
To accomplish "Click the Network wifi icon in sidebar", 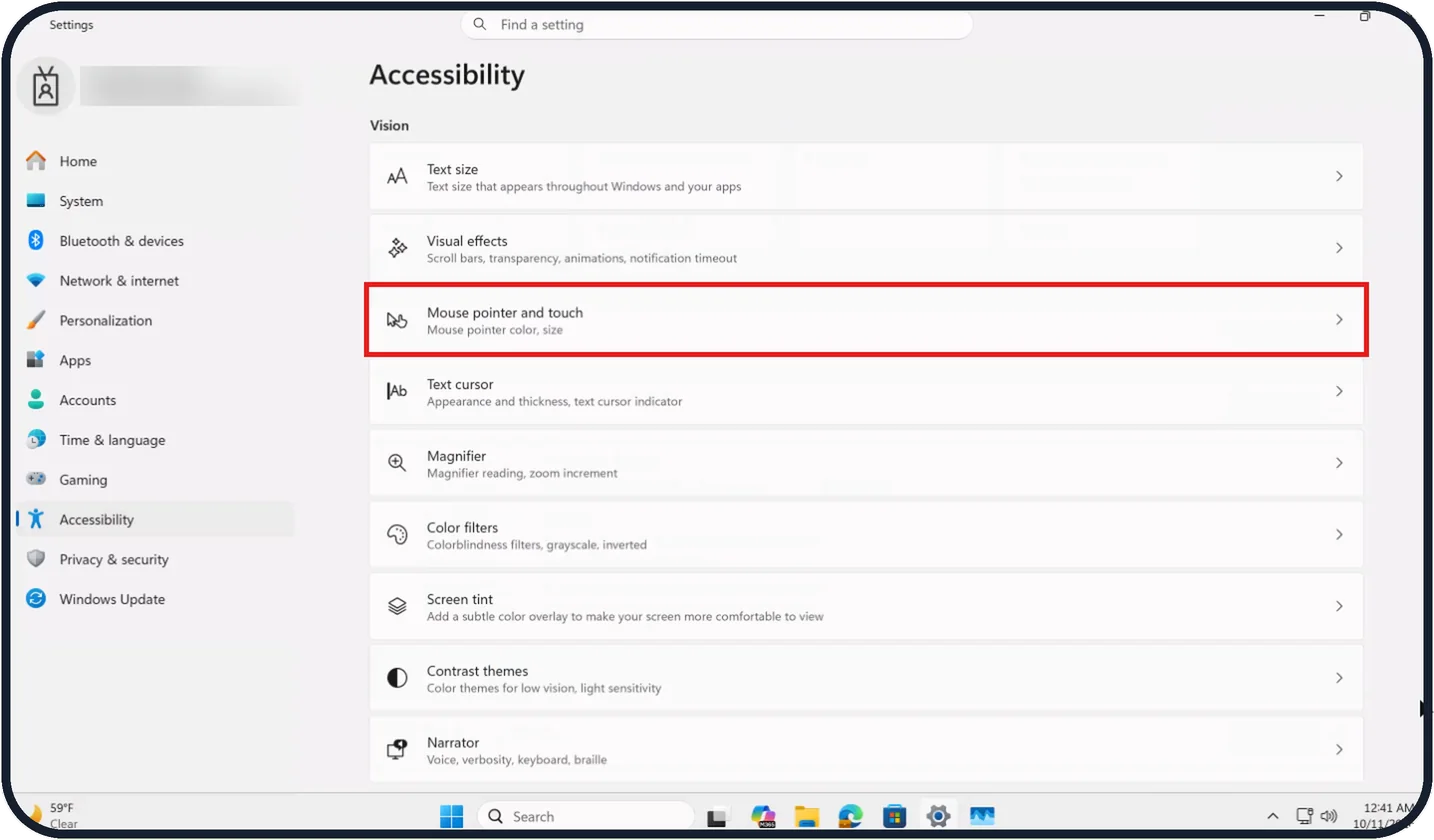I will click(36, 281).
